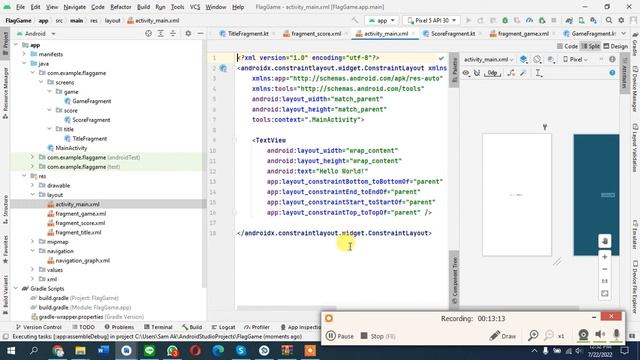Click the Draw button in recorder
The width and height of the screenshot is (640, 360).
click(503, 336)
